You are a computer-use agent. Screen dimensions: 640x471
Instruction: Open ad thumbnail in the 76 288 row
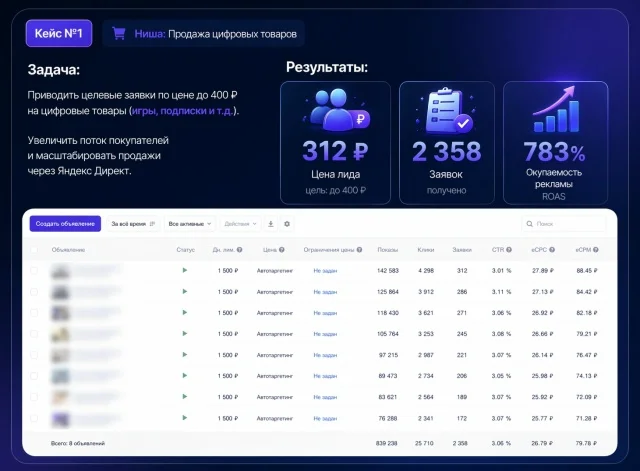click(60, 419)
